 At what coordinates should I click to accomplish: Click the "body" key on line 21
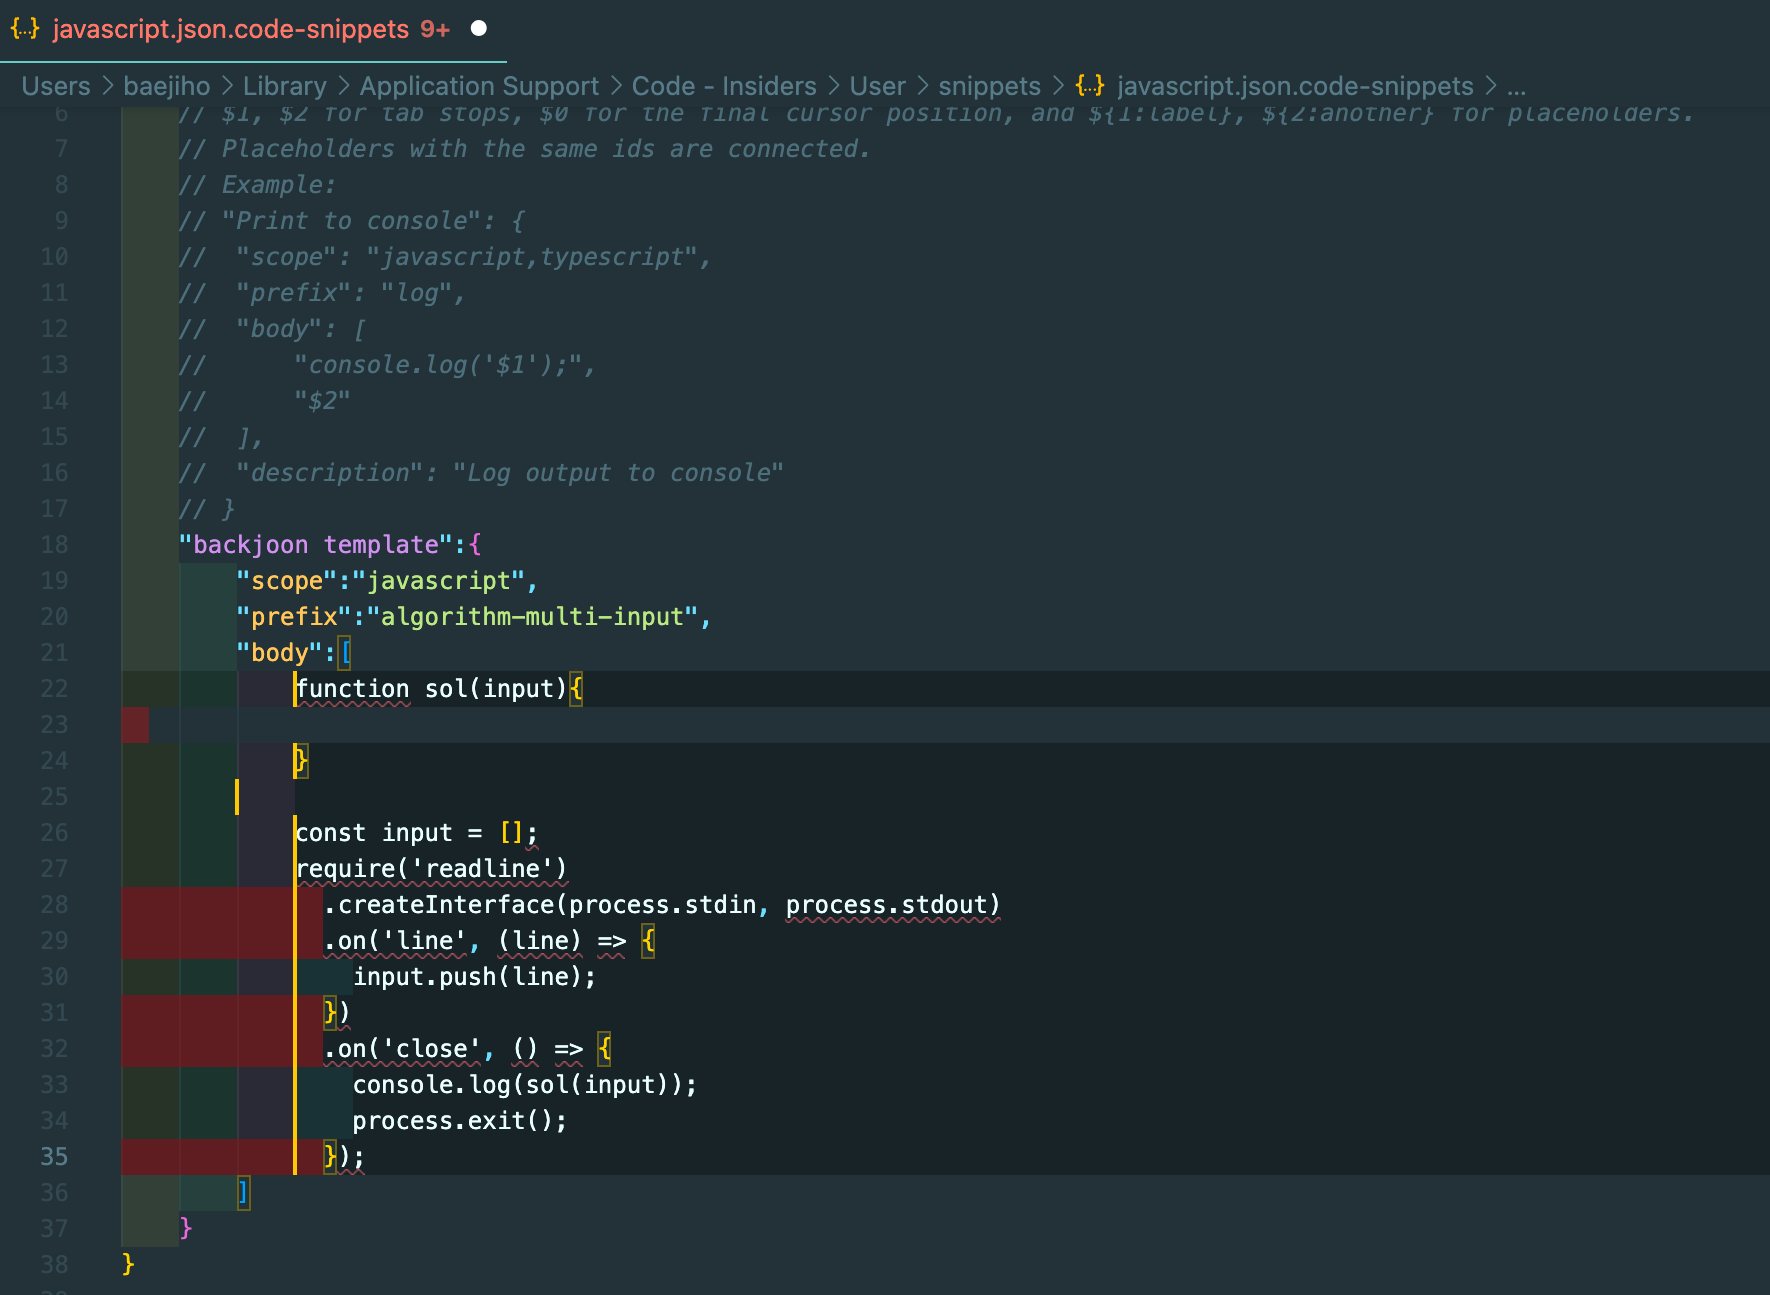pyautogui.click(x=280, y=653)
